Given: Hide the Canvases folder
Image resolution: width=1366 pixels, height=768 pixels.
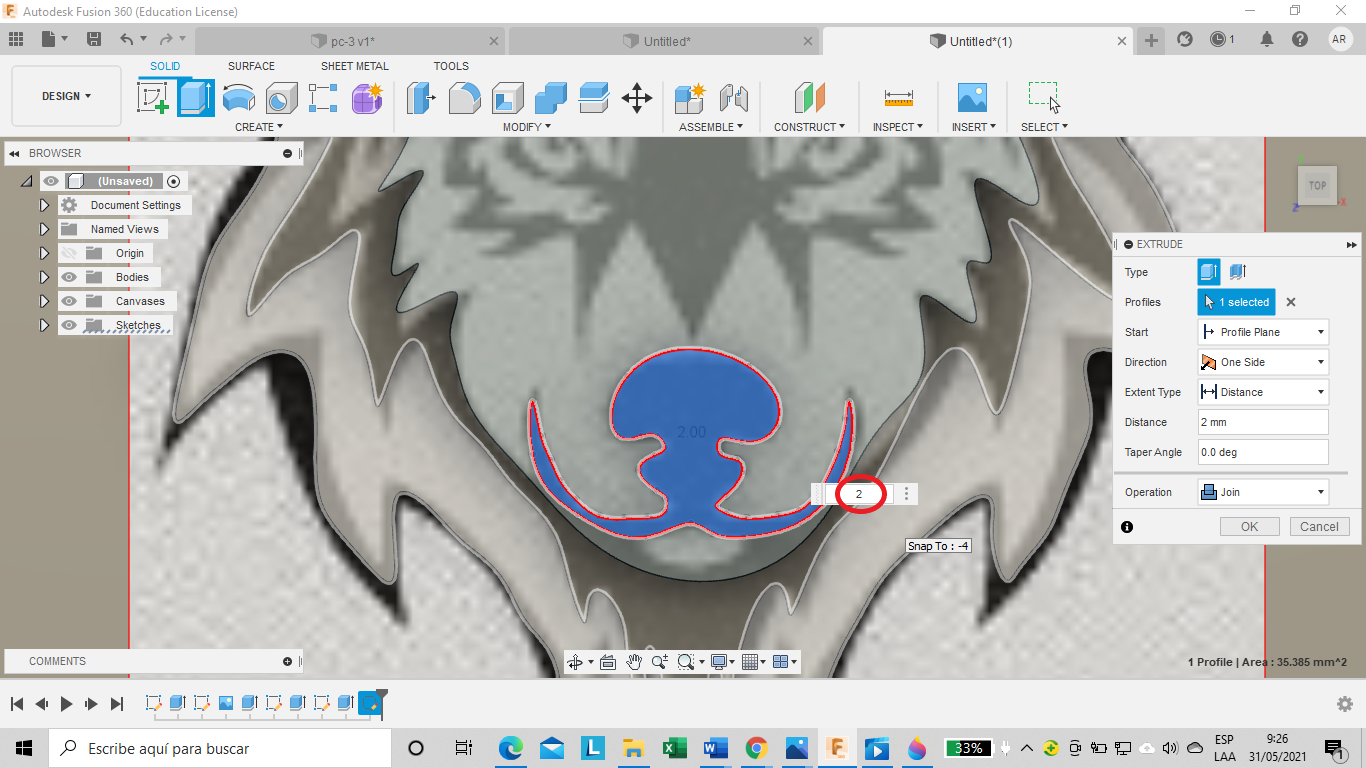Looking at the screenshot, I should [x=69, y=301].
